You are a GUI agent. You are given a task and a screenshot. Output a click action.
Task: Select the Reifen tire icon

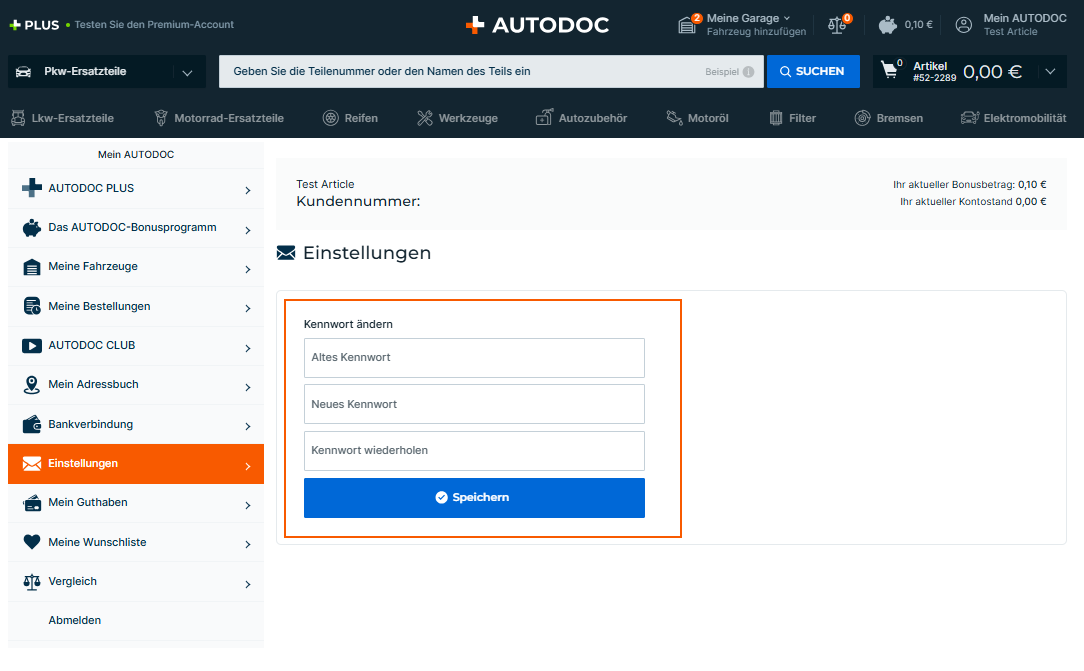click(331, 118)
